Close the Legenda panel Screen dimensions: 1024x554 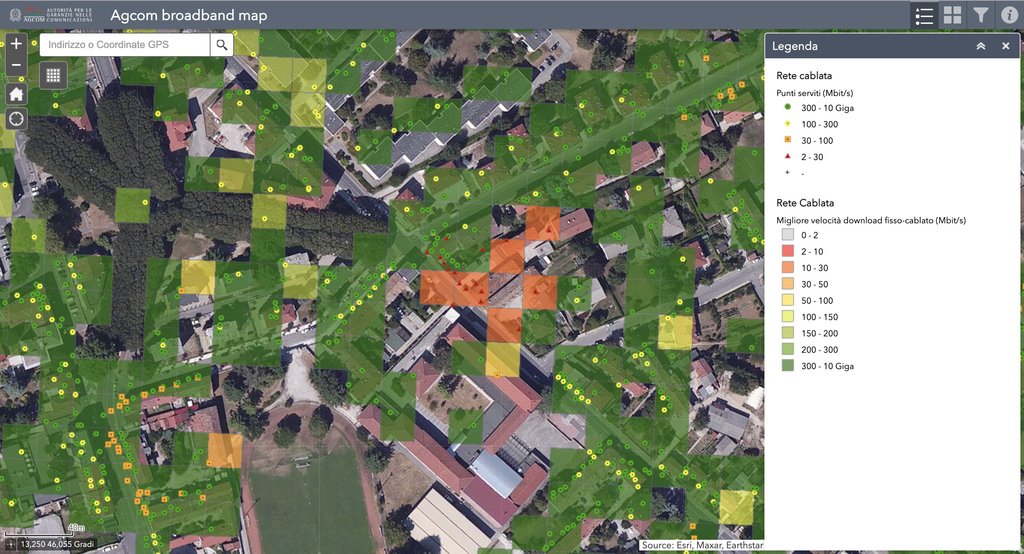[1004, 46]
